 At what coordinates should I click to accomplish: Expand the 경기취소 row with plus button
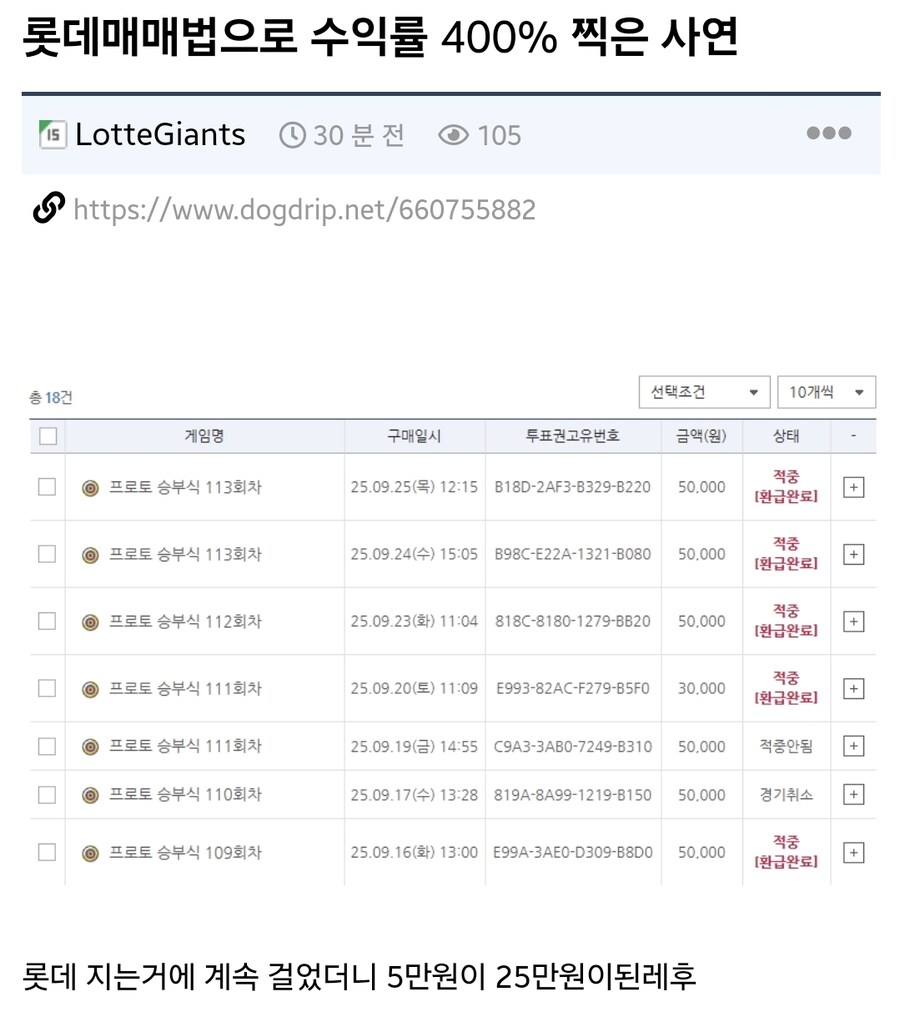(853, 795)
